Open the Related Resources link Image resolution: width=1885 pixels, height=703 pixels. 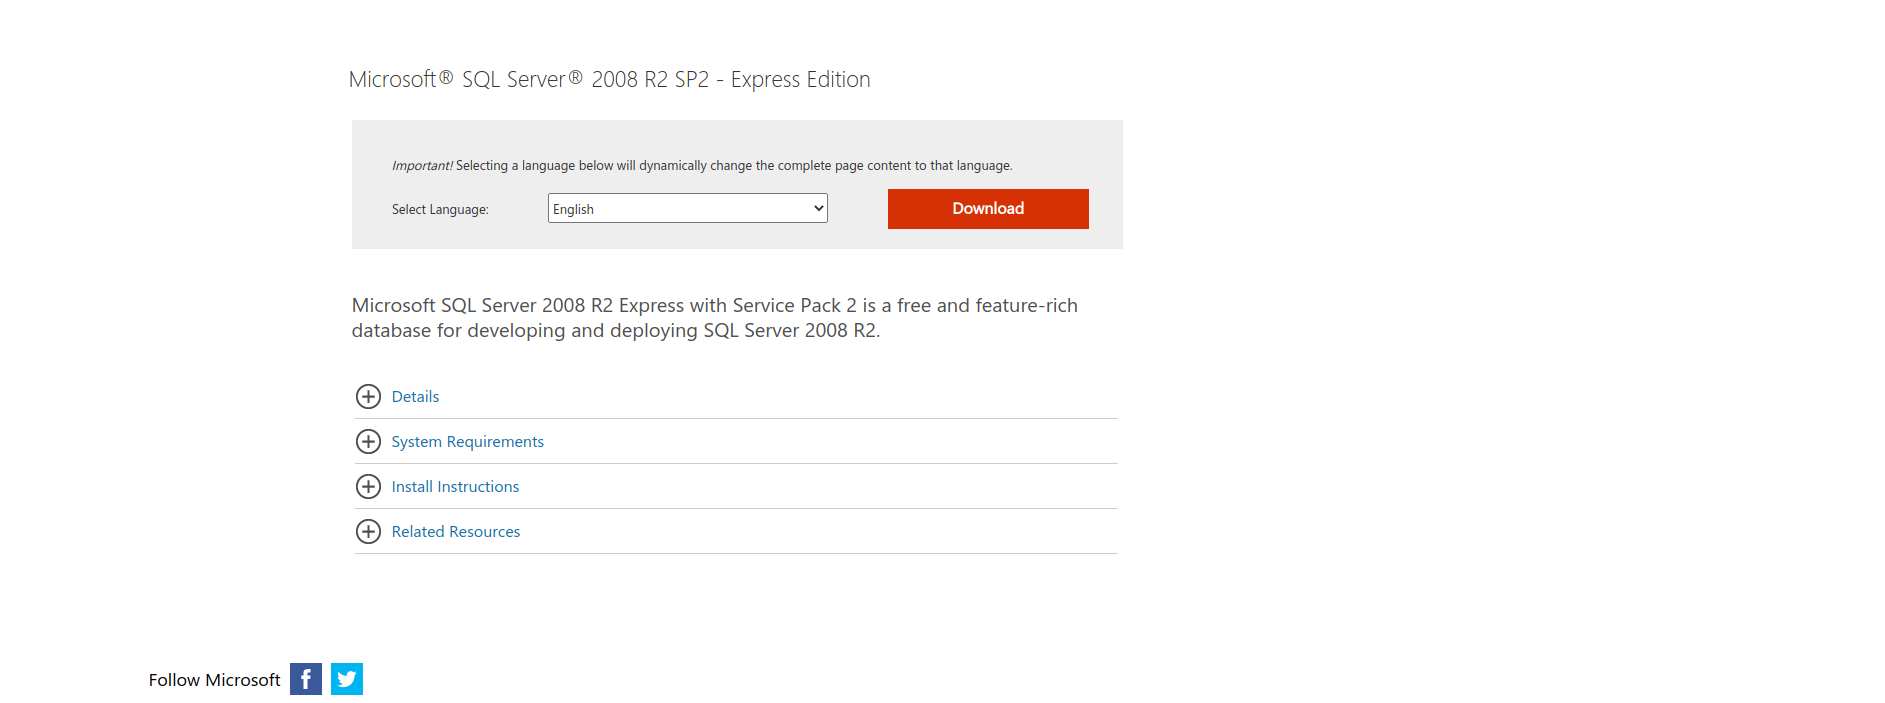click(x=456, y=531)
